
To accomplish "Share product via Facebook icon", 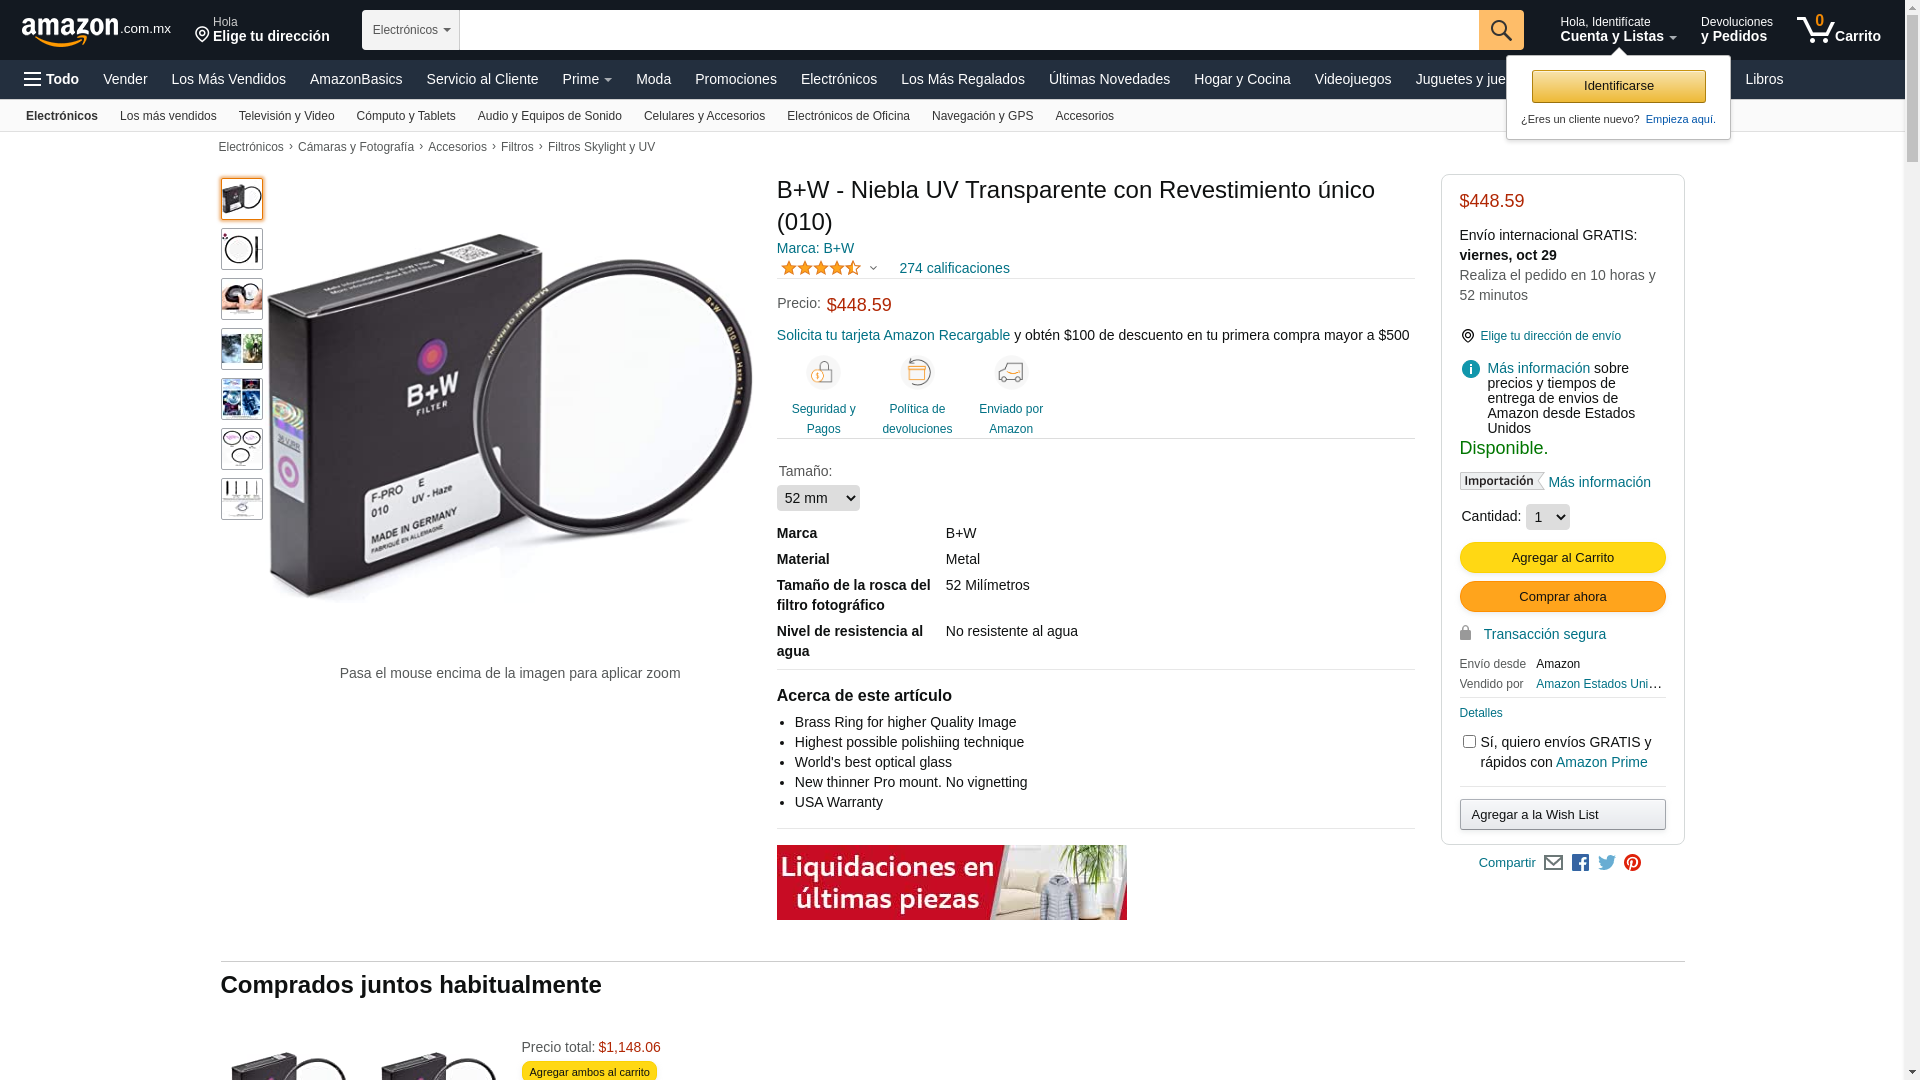I will (1580, 863).
